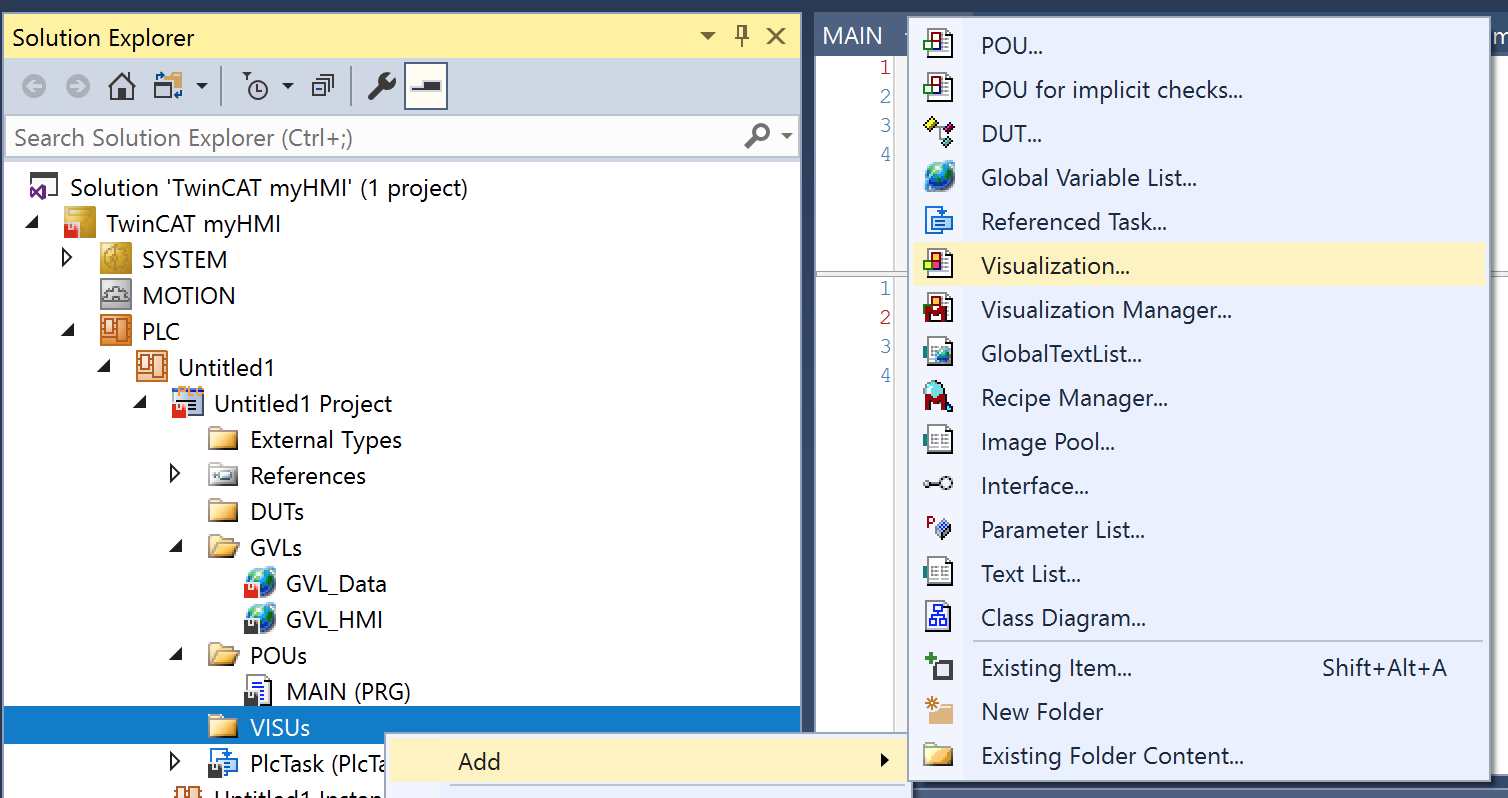Open the Switch Views dropdown arrow
This screenshot has height=798, width=1508.
[x=201, y=87]
